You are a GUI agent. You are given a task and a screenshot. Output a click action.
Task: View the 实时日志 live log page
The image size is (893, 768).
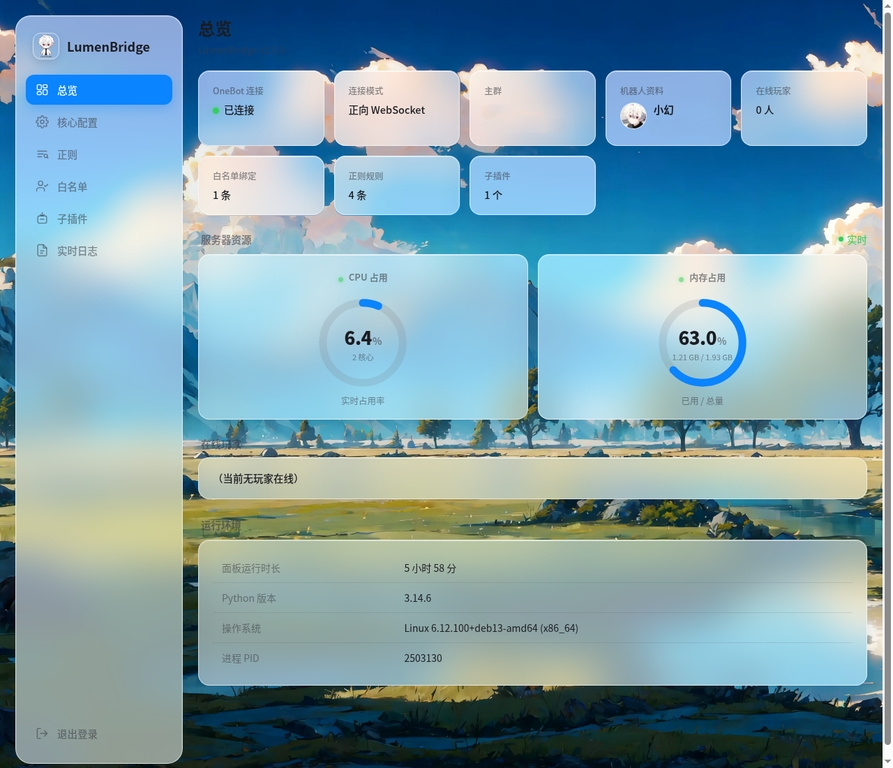click(x=99, y=250)
